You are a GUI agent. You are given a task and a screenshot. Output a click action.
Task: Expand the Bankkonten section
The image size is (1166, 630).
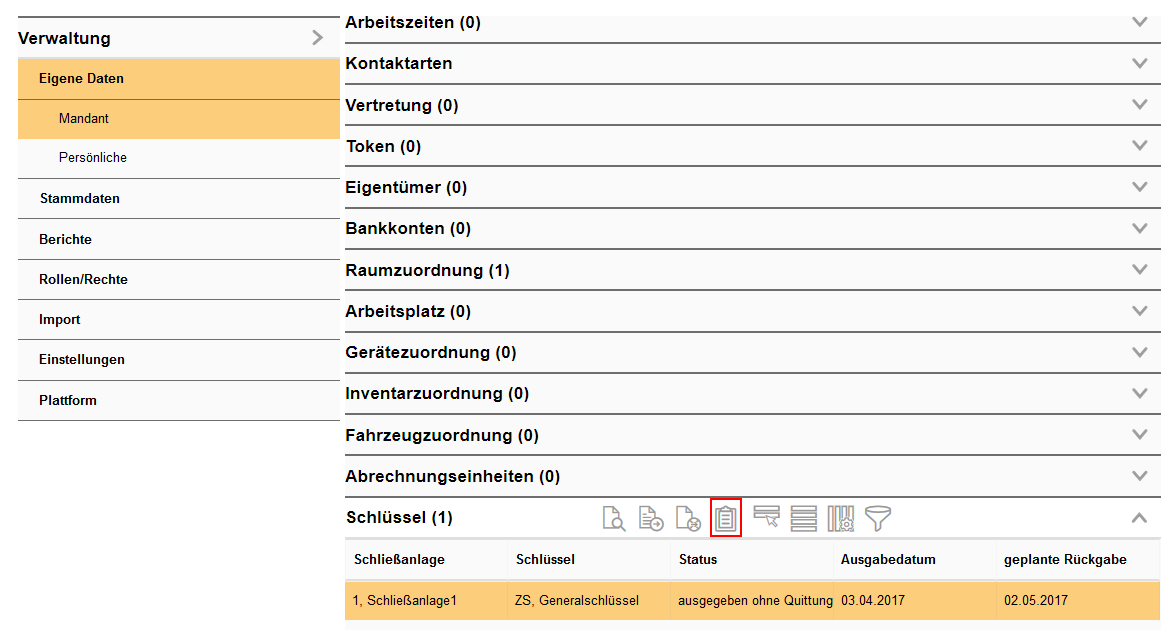point(1139,227)
